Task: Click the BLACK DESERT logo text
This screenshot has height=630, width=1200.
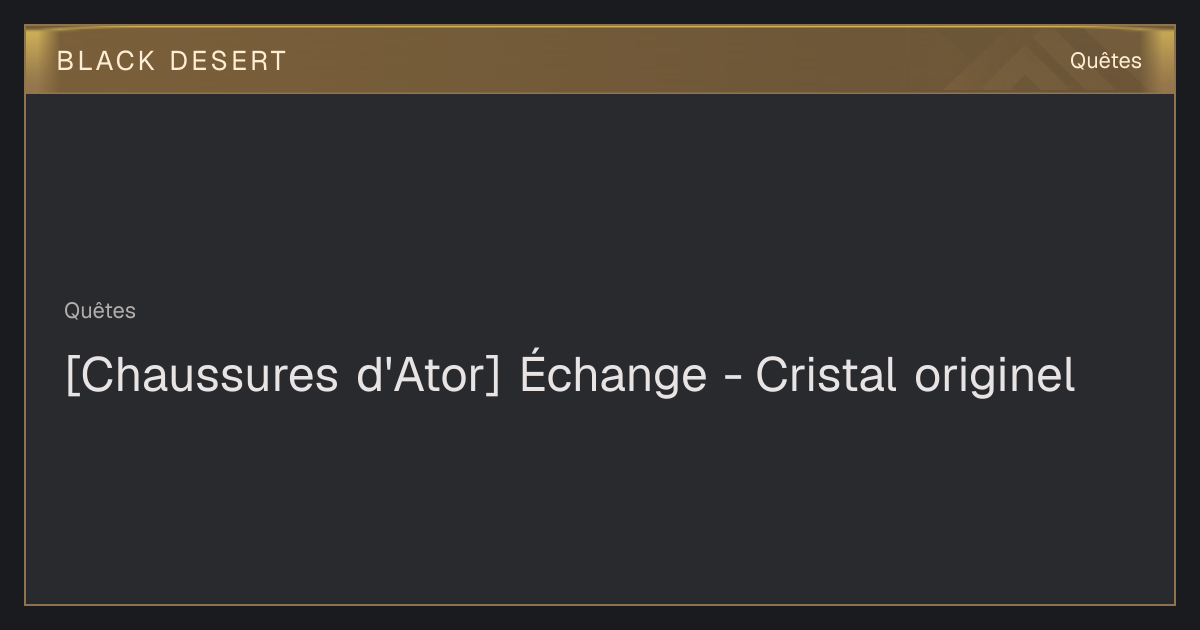Action: click(x=172, y=60)
